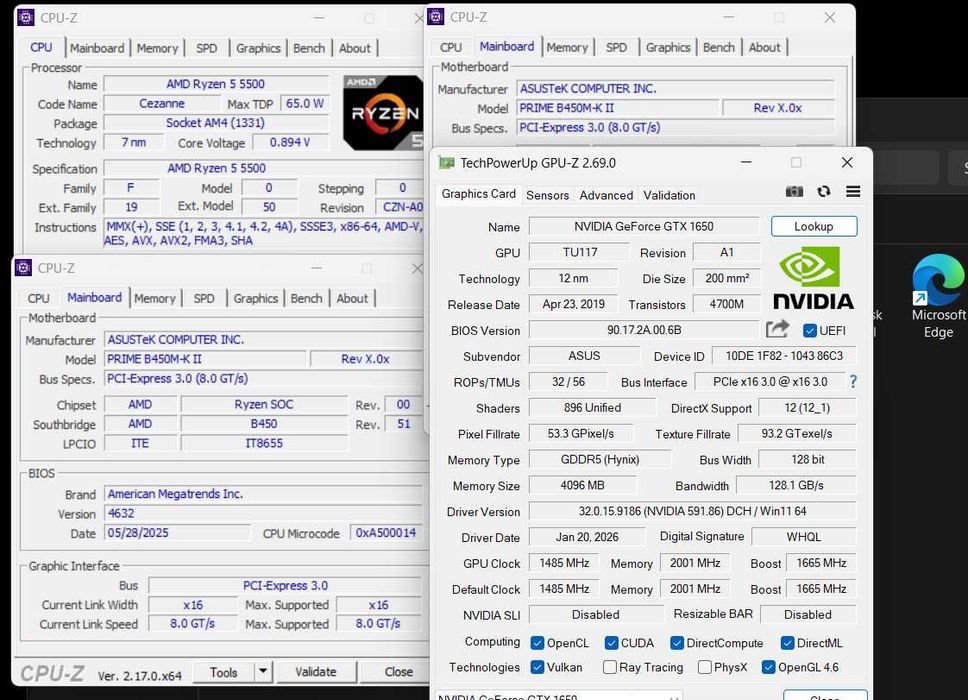968x700 pixels.
Task: Toggle the CUDA checkbox
Action: [x=611, y=643]
